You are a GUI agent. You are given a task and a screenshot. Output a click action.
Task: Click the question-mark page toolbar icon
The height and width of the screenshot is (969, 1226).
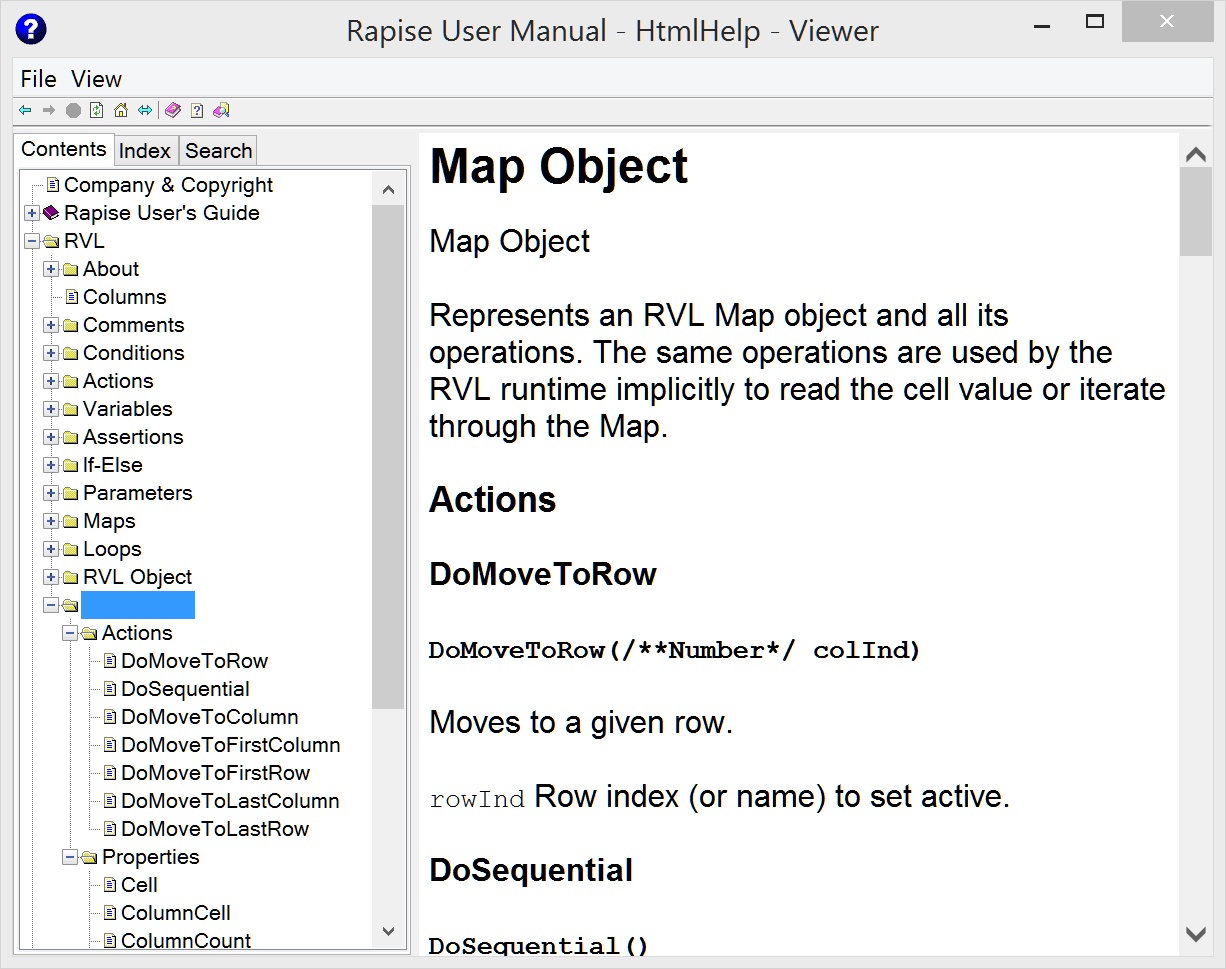coord(197,110)
